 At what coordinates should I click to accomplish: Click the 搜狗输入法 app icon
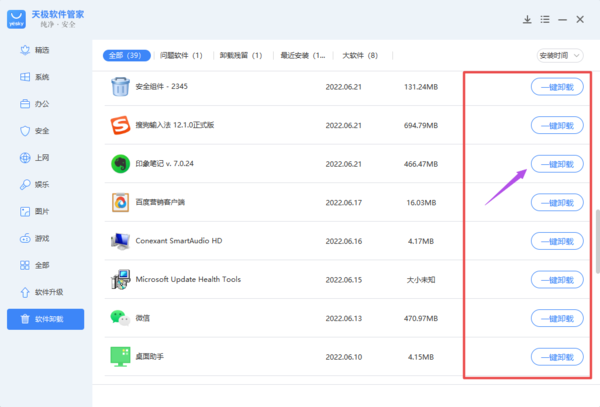pos(120,126)
